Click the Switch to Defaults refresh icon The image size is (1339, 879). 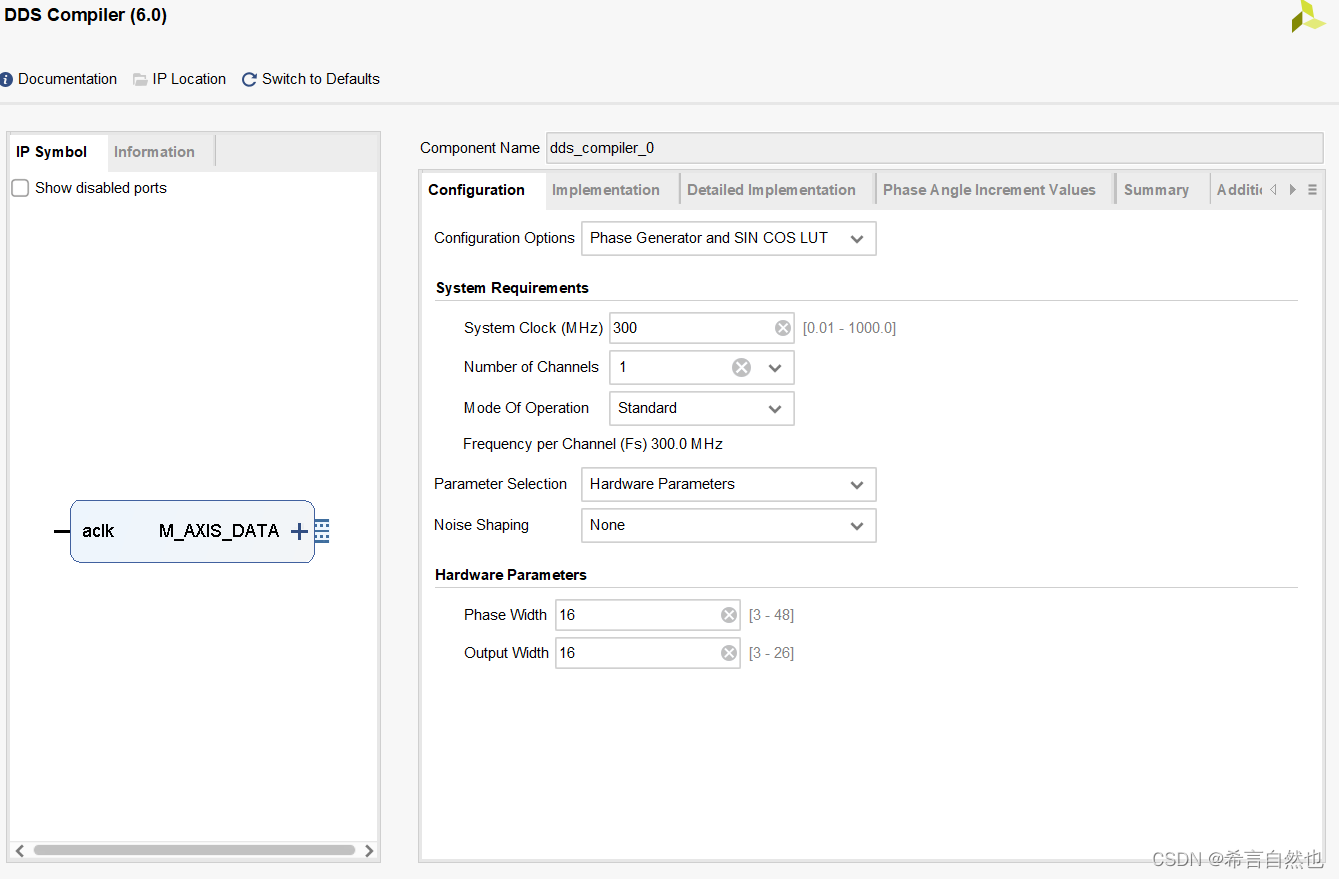pyautogui.click(x=250, y=79)
